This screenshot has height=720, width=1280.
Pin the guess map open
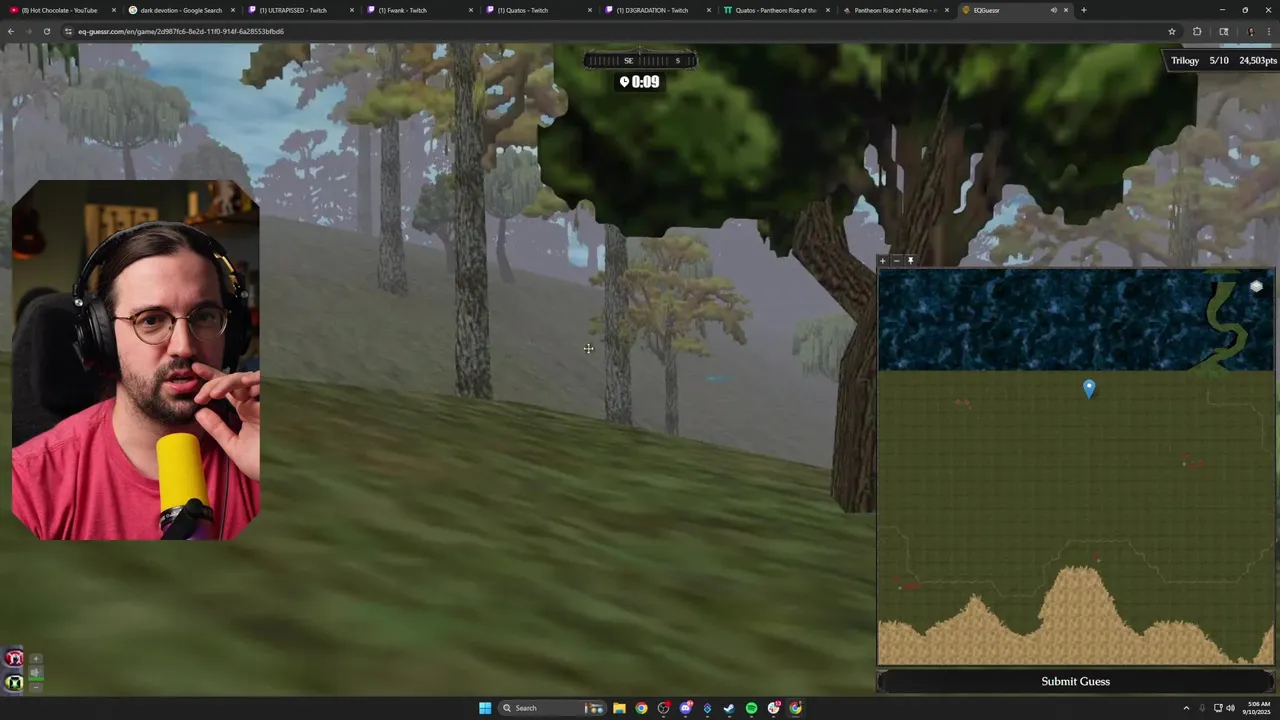(x=910, y=260)
